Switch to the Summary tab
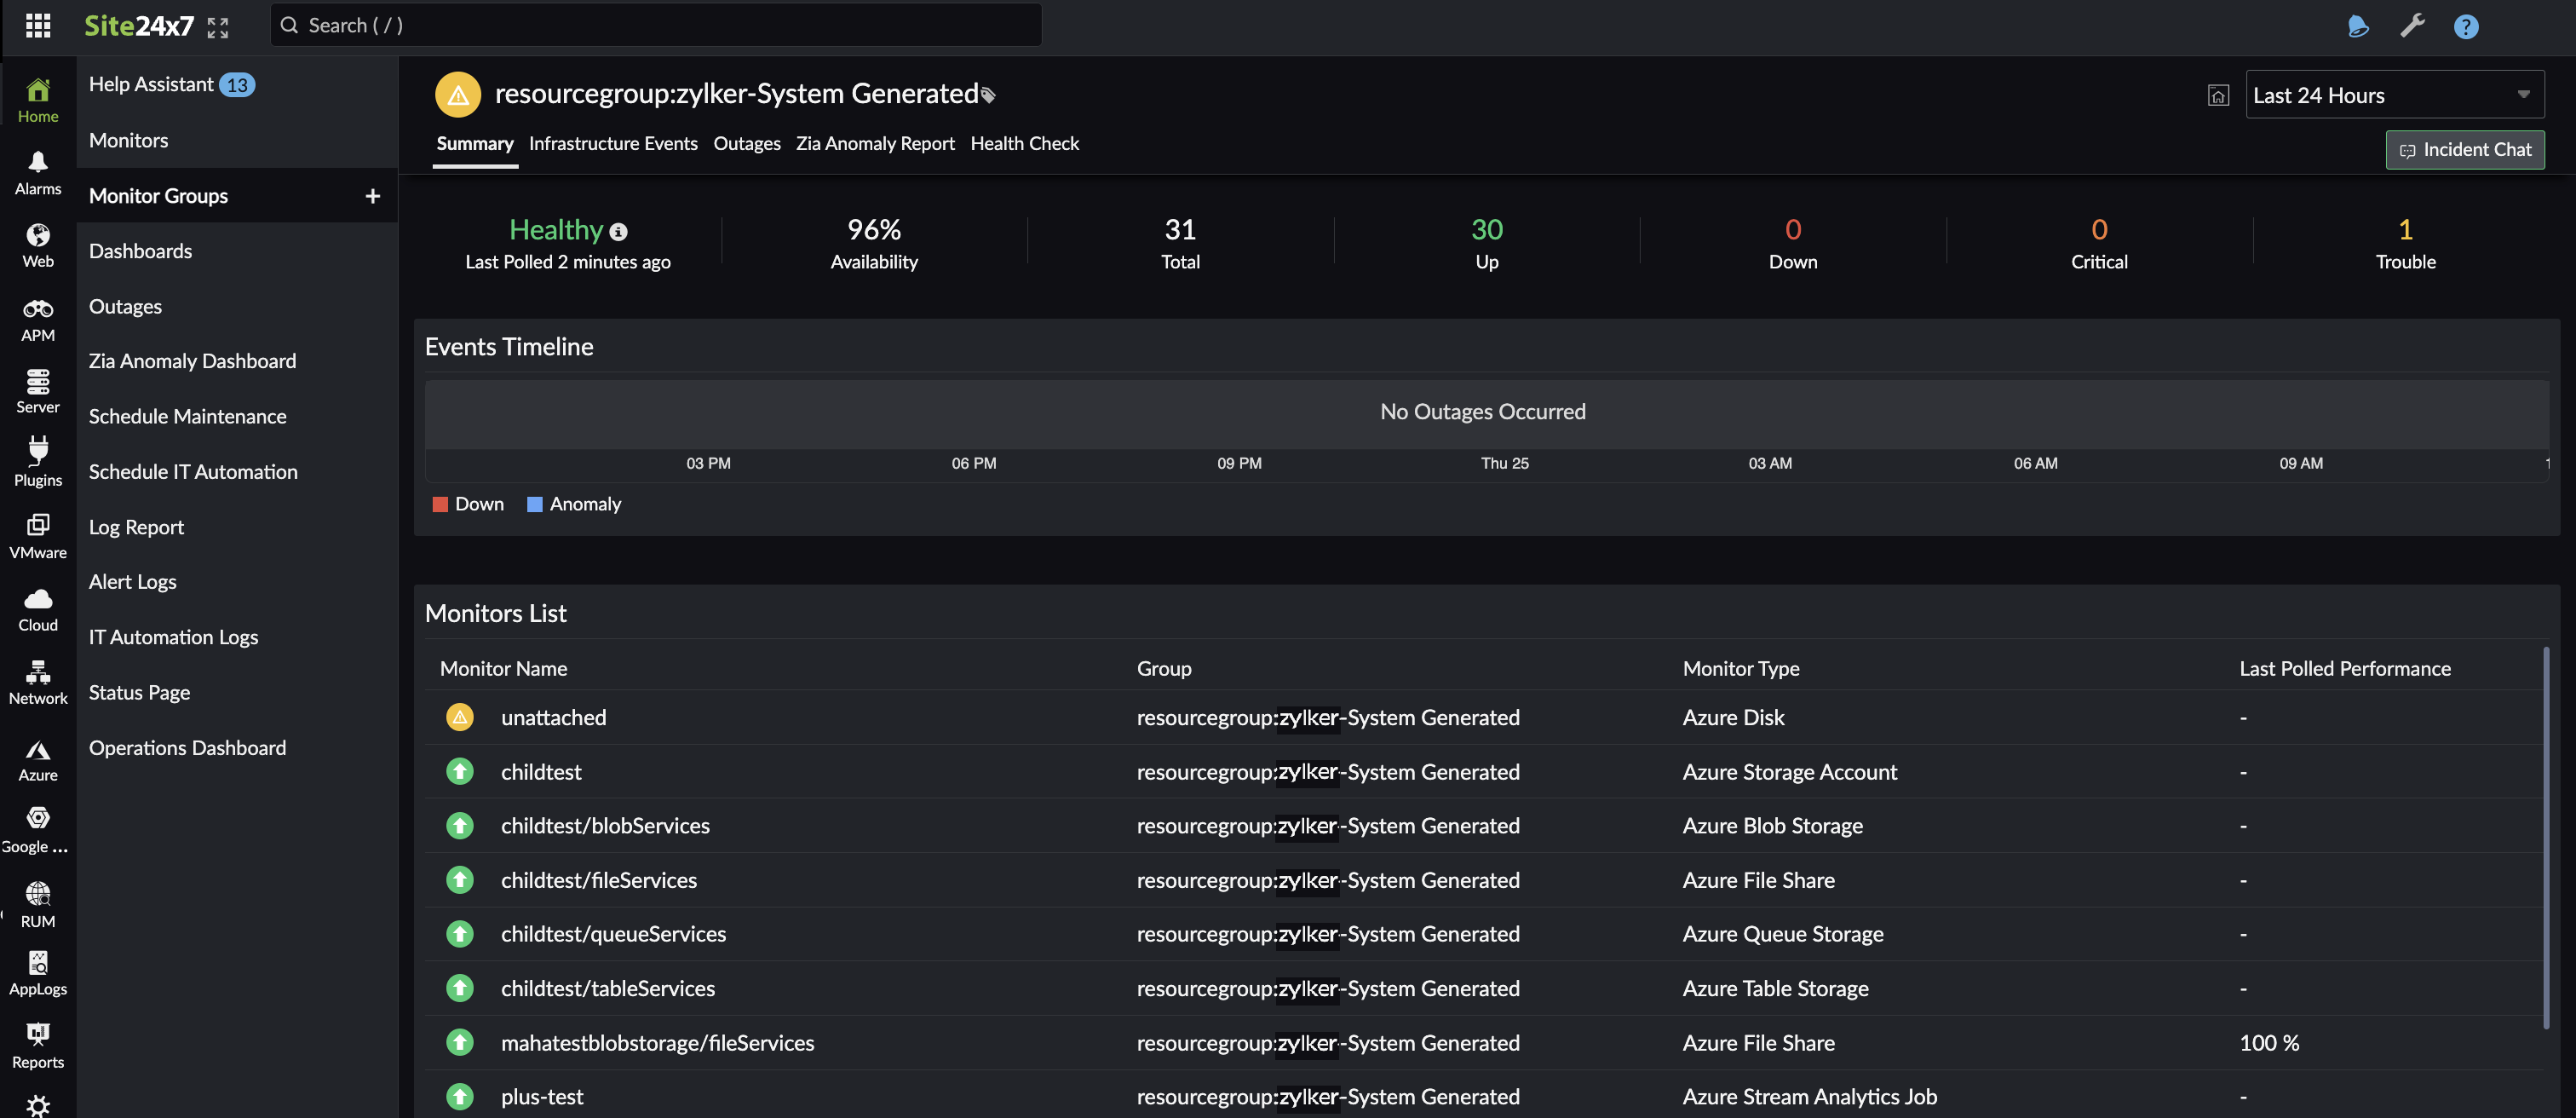Image resolution: width=2576 pixels, height=1118 pixels. 475,144
